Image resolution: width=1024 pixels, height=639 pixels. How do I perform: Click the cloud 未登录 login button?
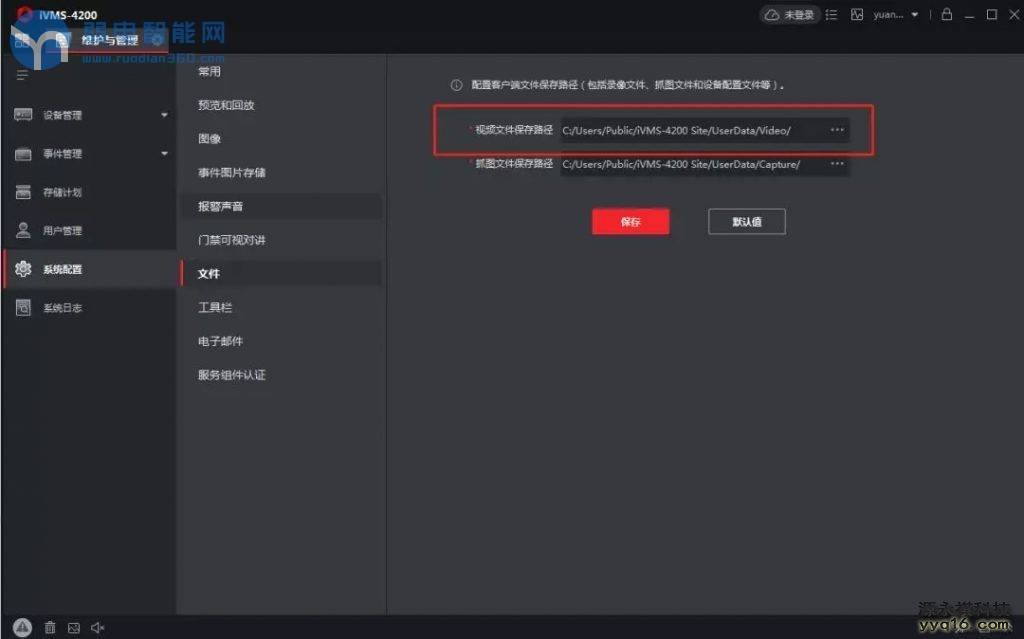[x=788, y=15]
